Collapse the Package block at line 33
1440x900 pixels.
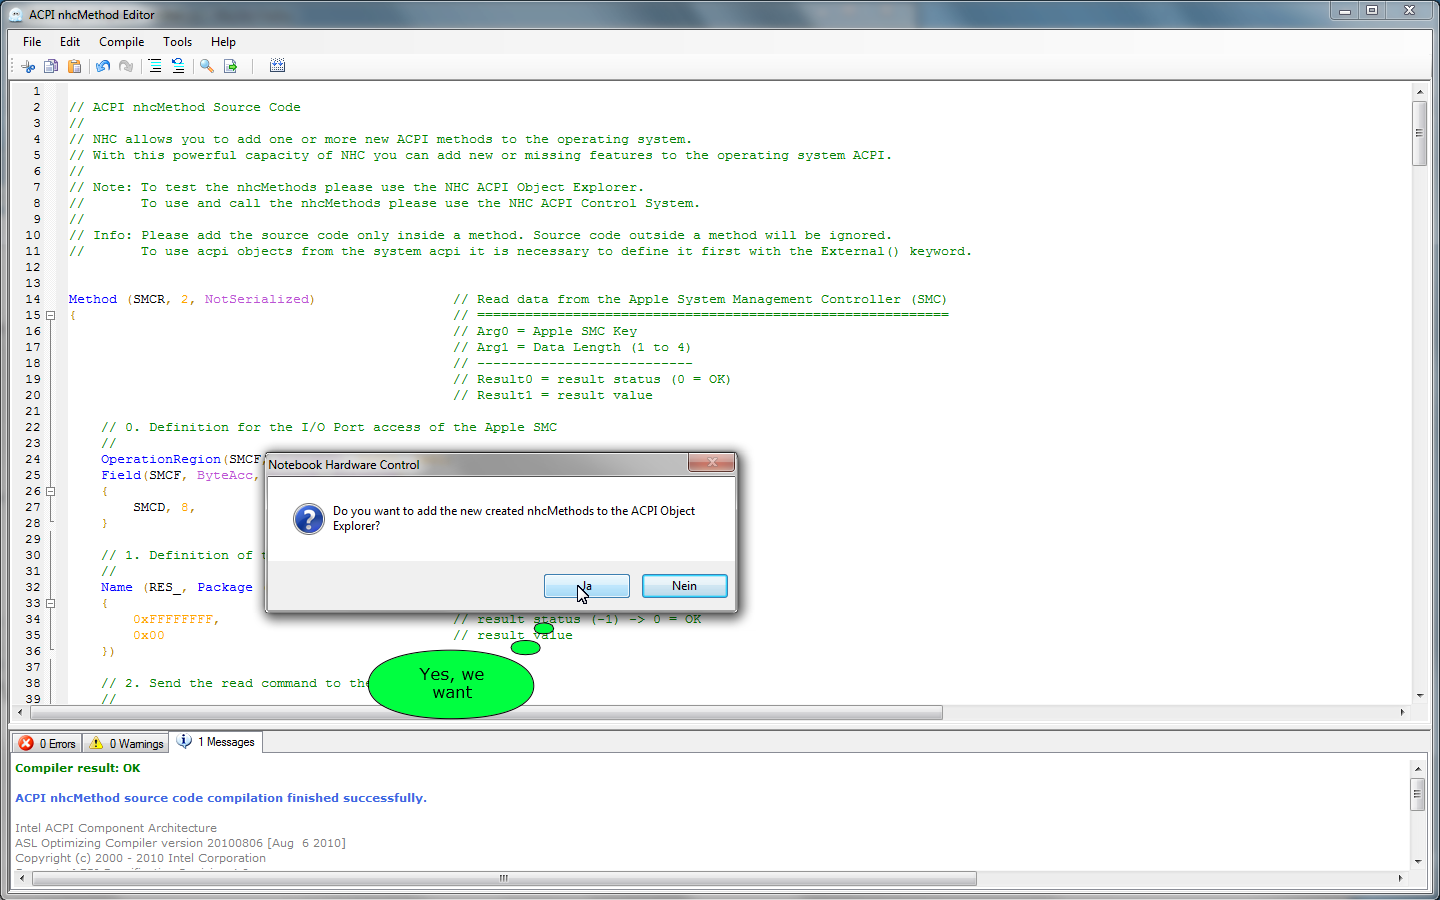point(50,603)
